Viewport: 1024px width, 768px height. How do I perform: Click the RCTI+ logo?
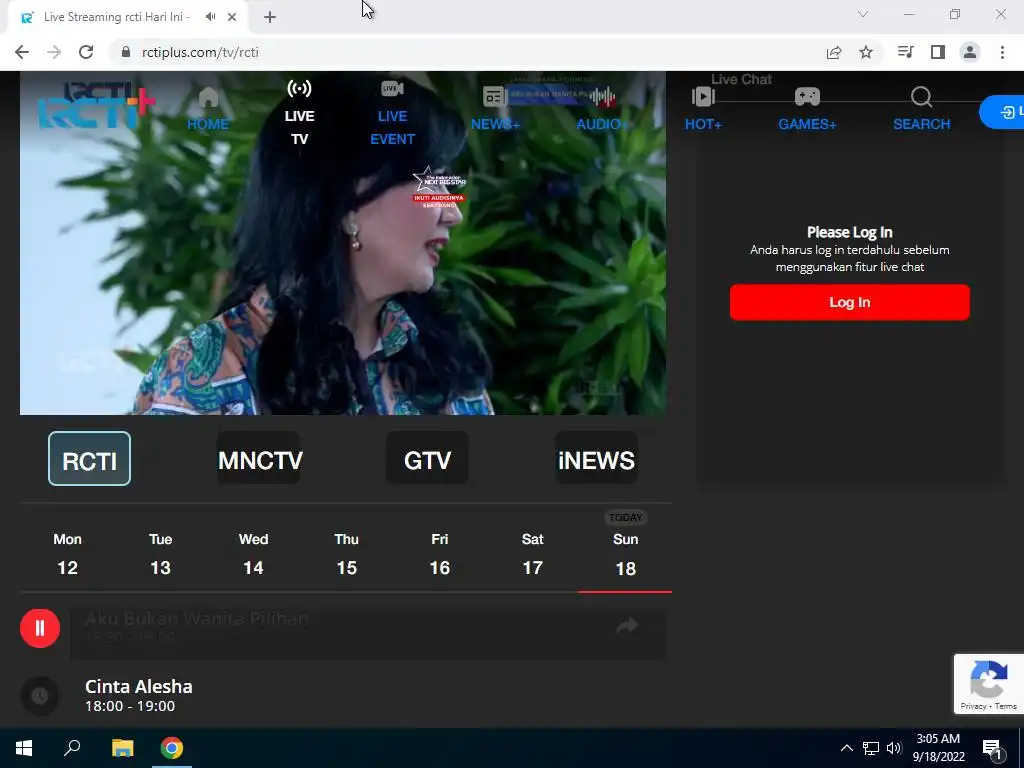97,106
